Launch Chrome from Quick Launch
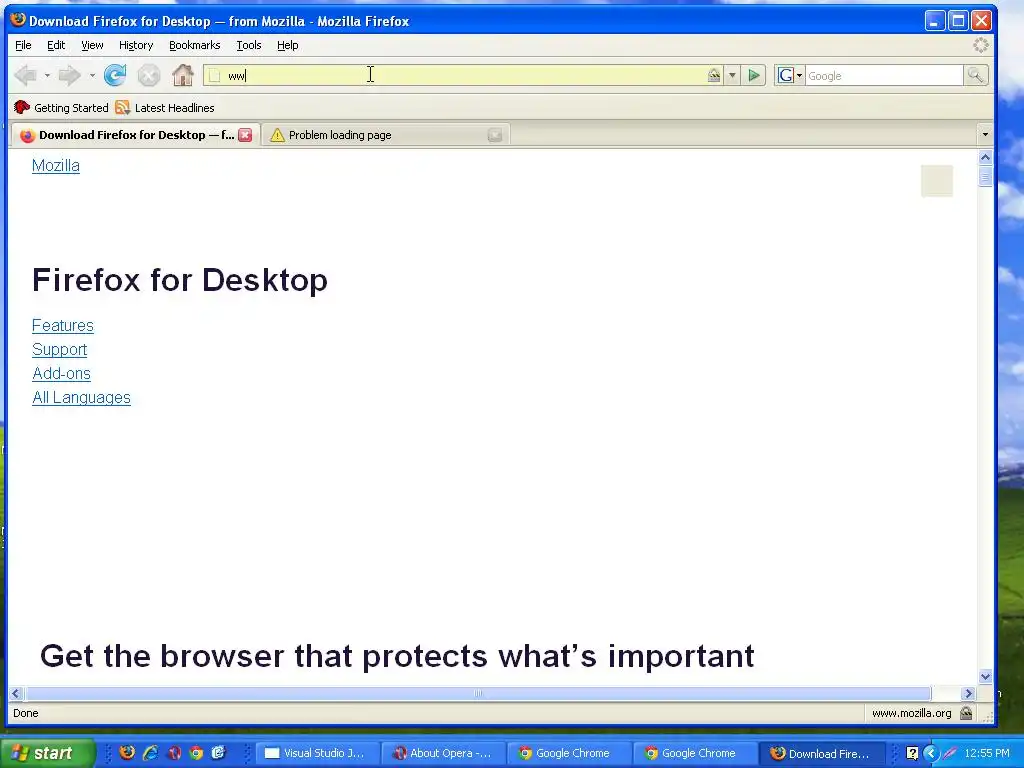This screenshot has height=768, width=1024. click(196, 752)
